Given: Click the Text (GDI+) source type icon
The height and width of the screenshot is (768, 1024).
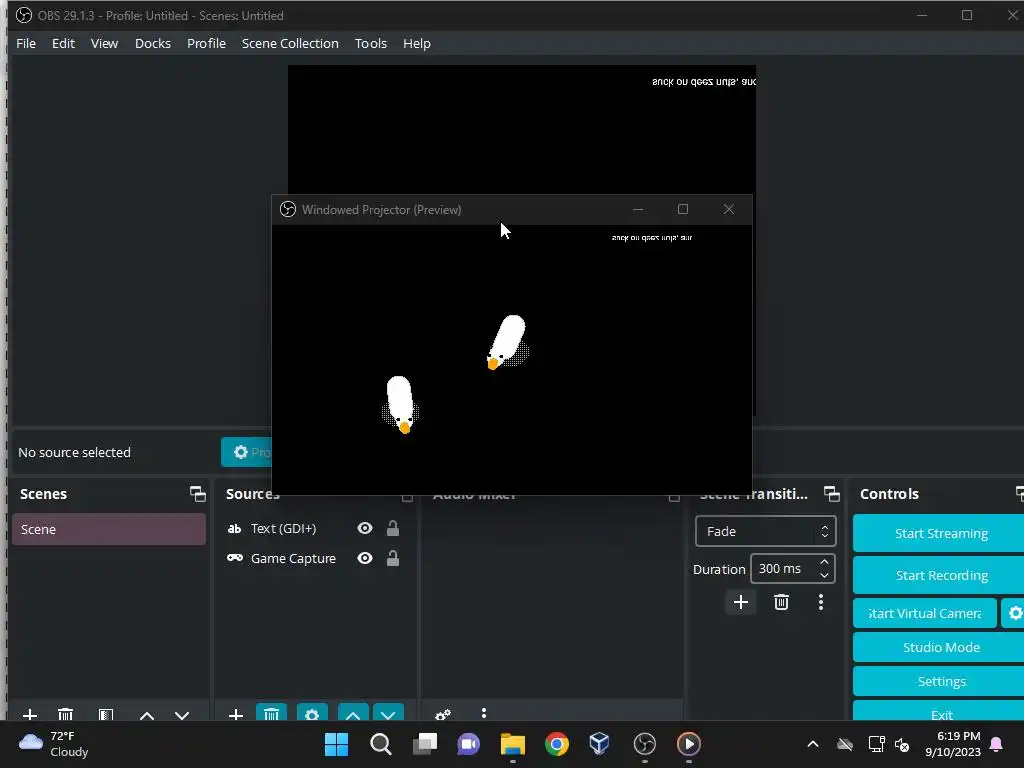Looking at the screenshot, I should pyautogui.click(x=234, y=528).
